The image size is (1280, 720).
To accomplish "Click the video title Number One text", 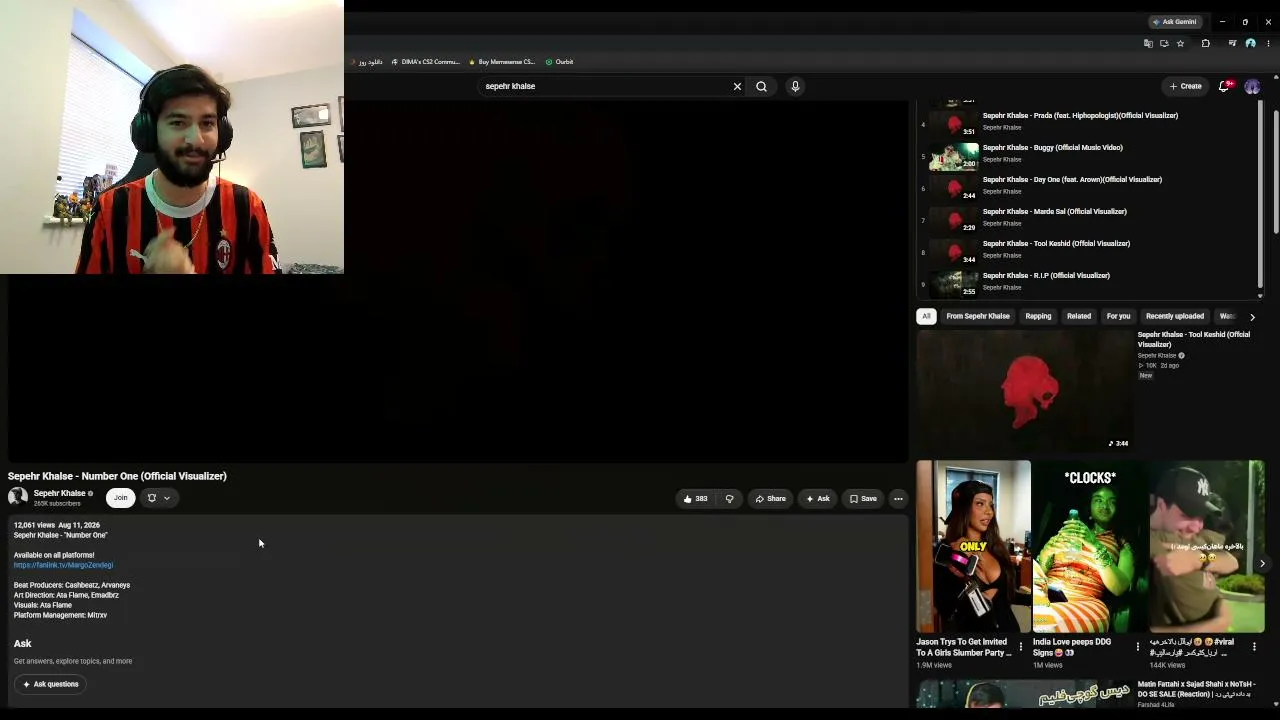I will 117,476.
